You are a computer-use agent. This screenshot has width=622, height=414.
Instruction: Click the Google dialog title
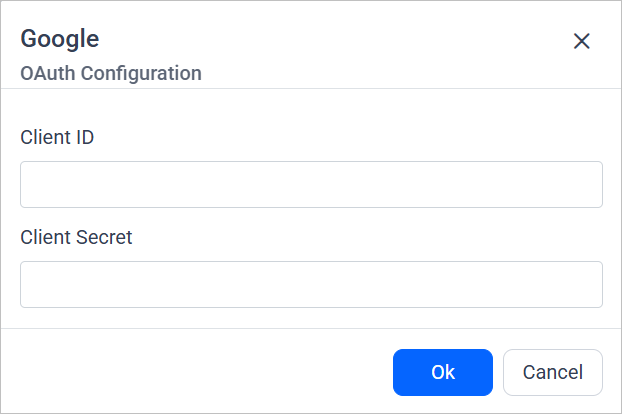point(60,39)
